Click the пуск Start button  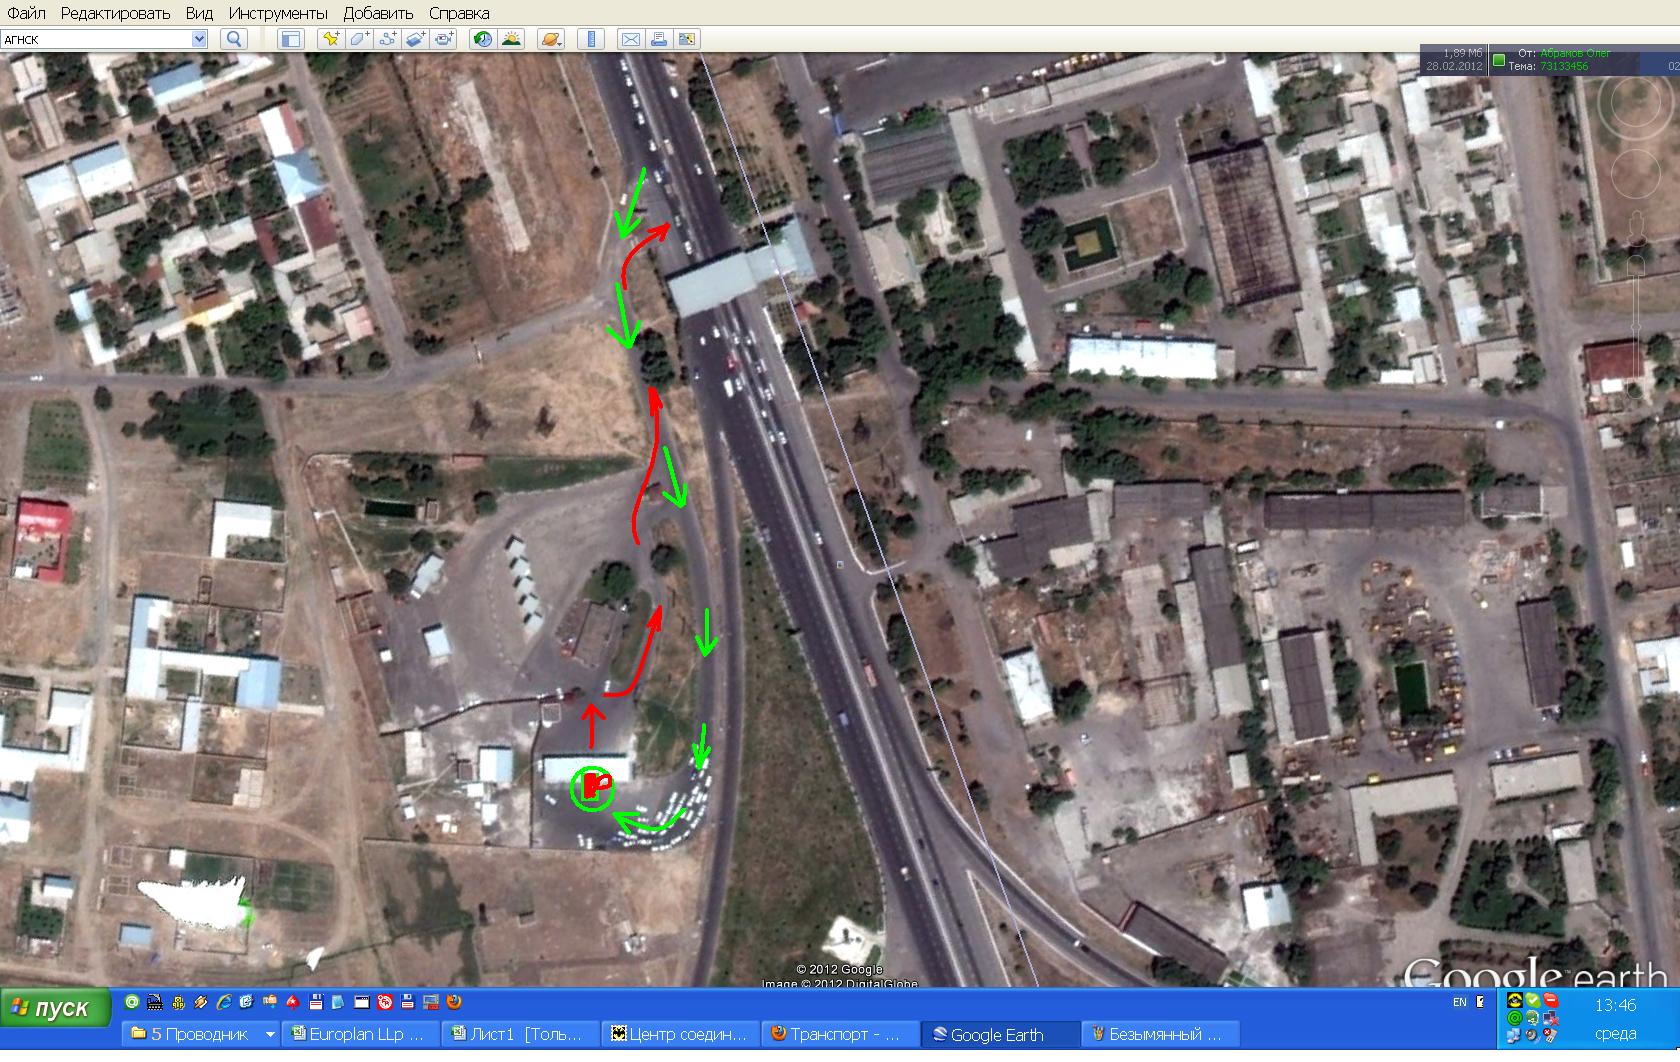tap(55, 1008)
